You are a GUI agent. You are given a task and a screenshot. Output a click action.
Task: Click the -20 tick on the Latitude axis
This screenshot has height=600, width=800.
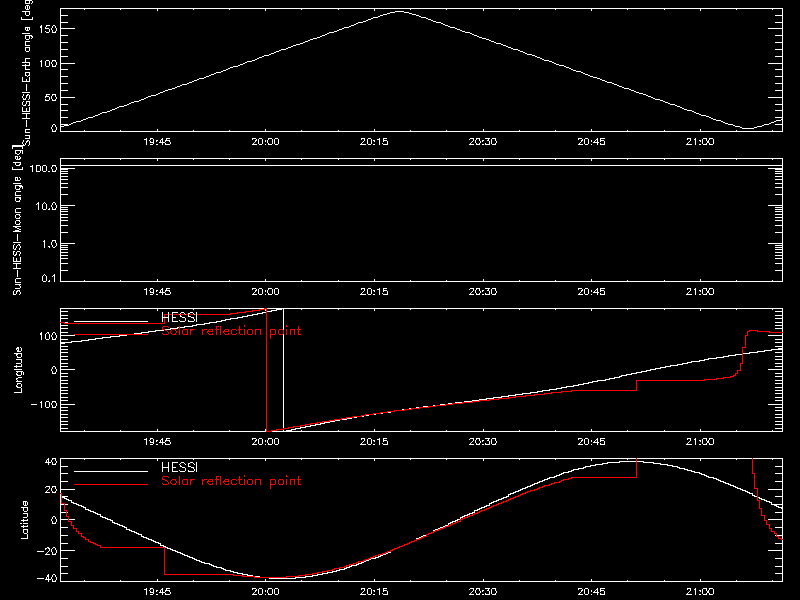(47, 551)
